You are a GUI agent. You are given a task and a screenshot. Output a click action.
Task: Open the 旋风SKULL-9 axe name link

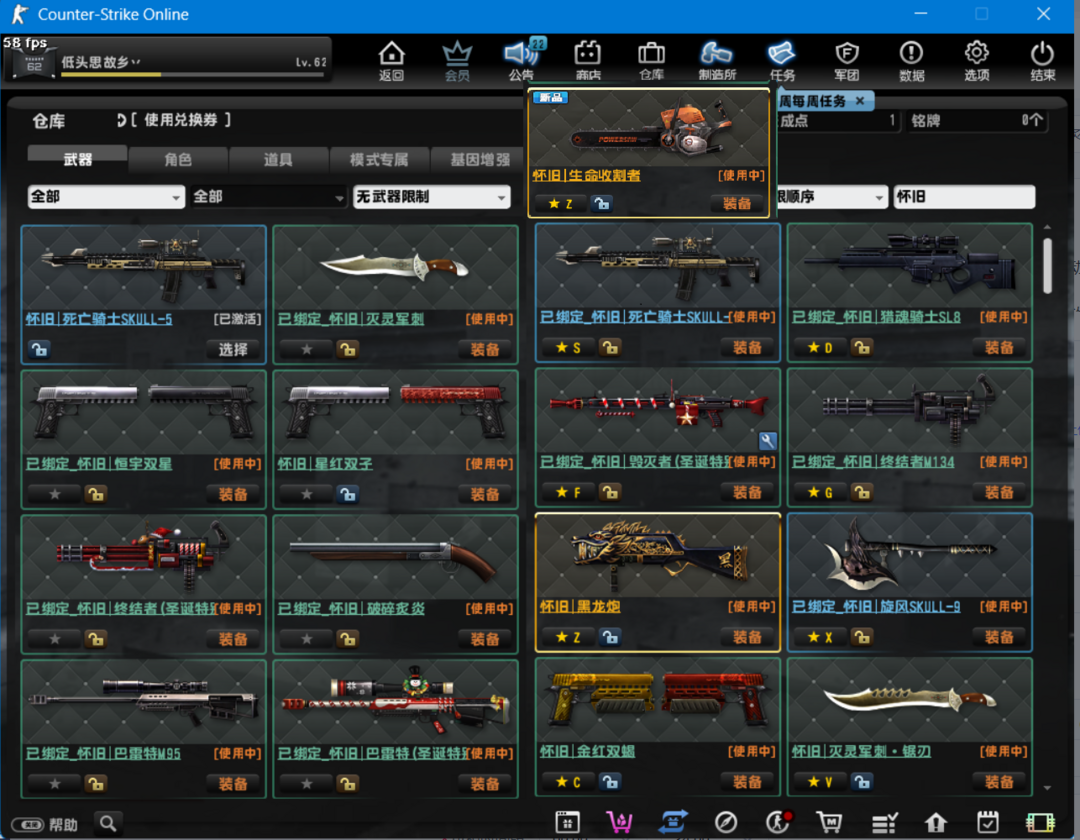click(875, 607)
